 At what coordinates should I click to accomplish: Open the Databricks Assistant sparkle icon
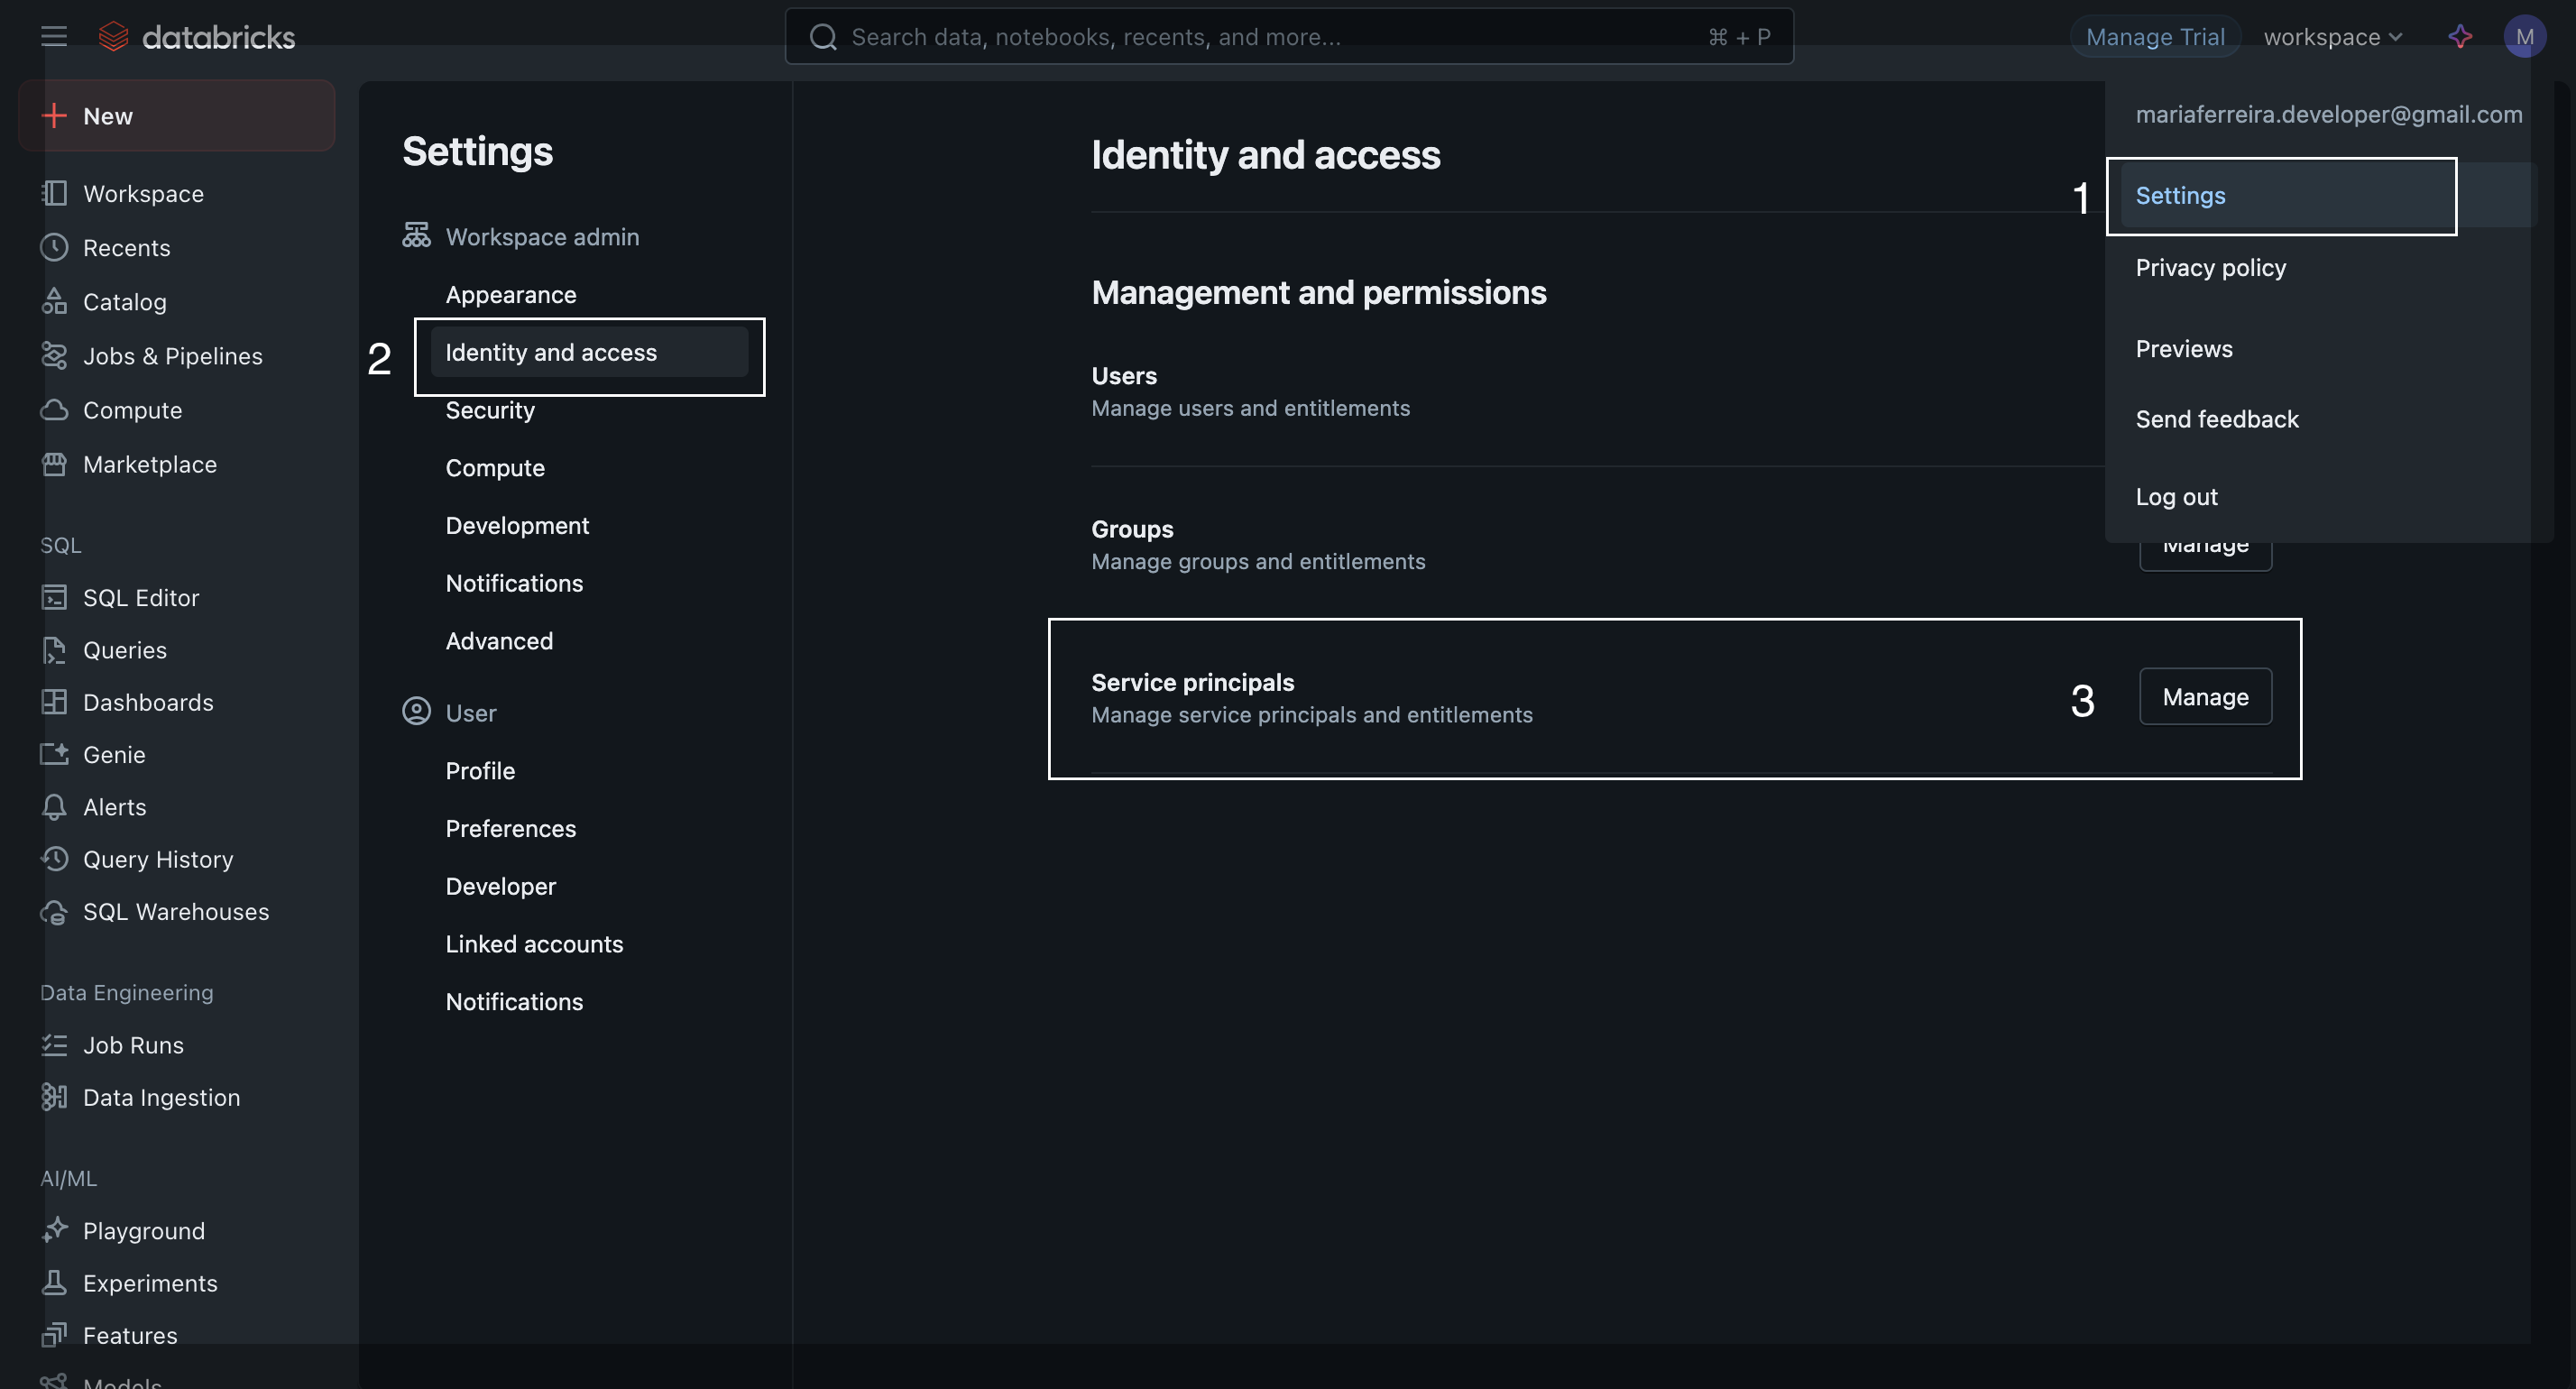[2460, 37]
